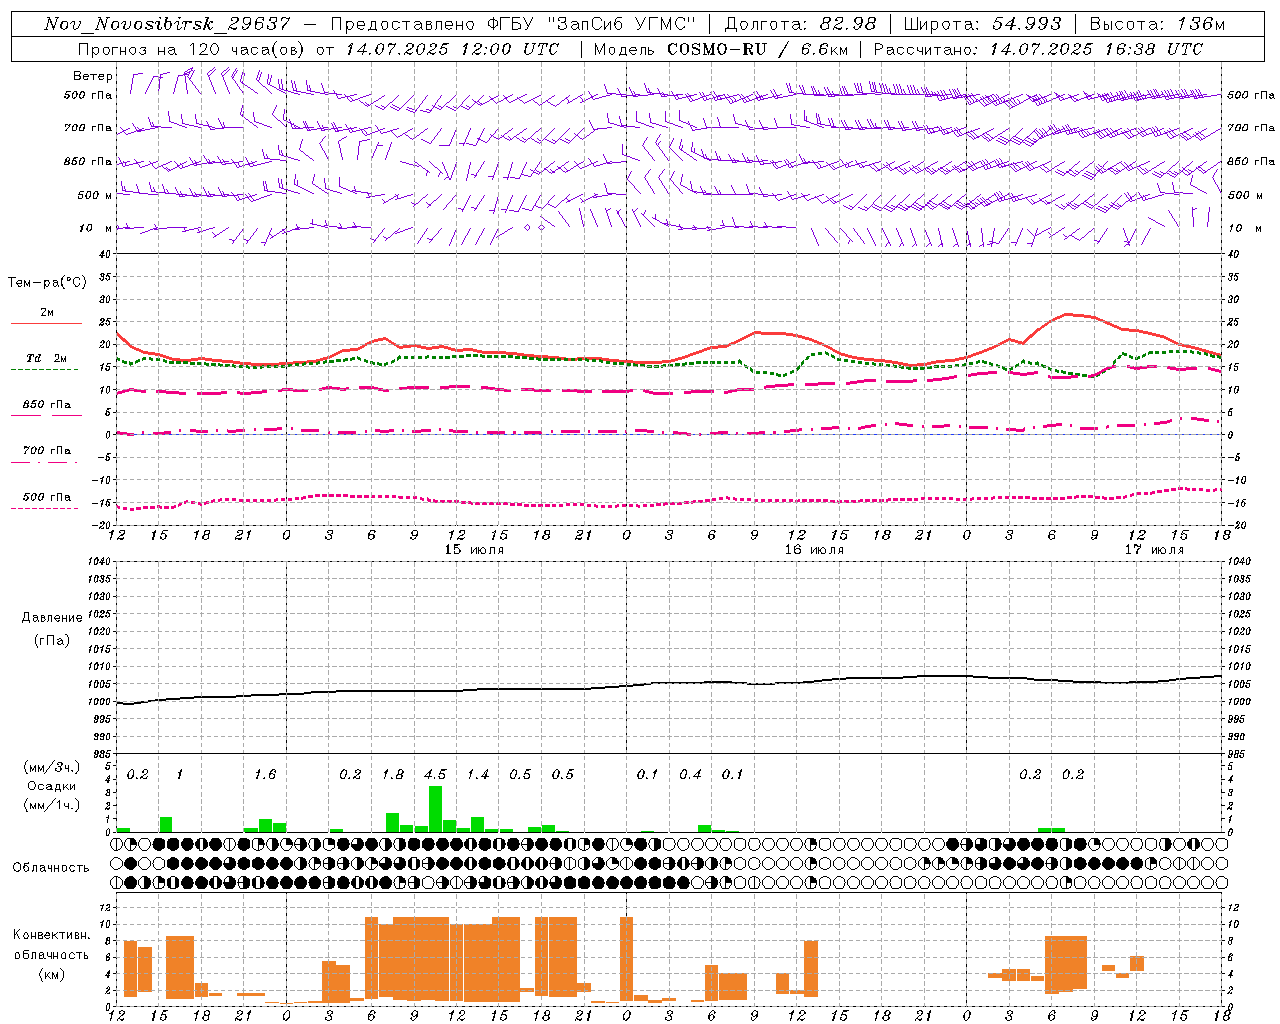Image resolution: width=1280 pixels, height=1024 pixels.
Task: Click the 'Конвективн.' convective cloud label
Action: pos(52,935)
